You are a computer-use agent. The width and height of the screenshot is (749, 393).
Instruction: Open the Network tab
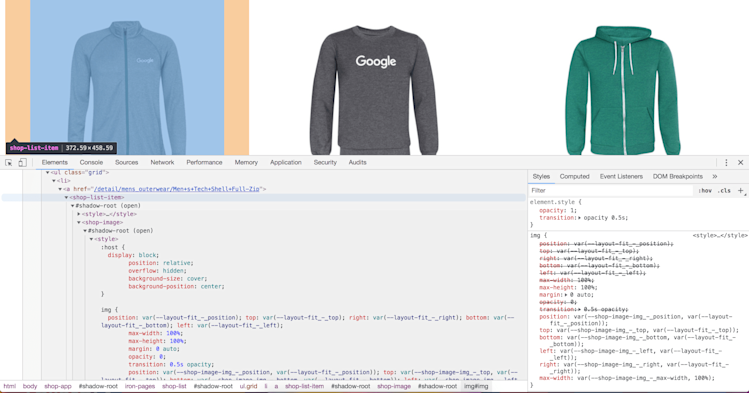[162, 163]
